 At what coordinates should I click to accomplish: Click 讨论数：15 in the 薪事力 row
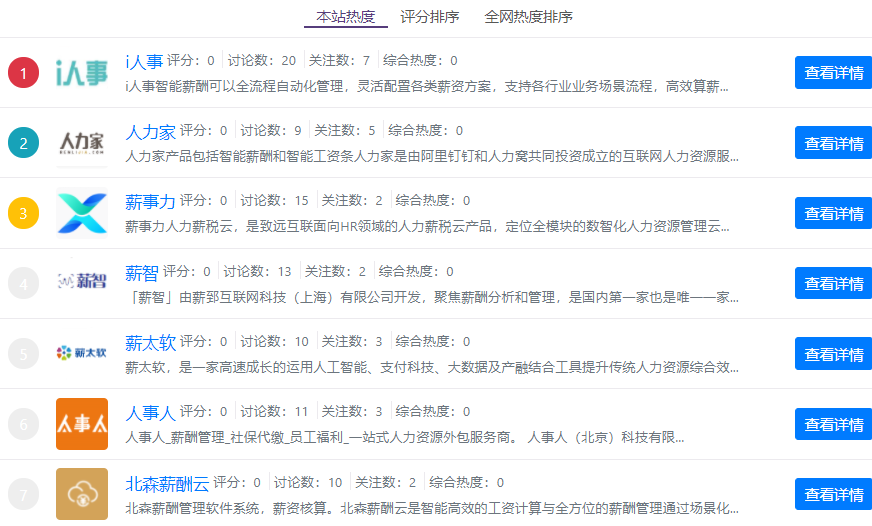tap(274, 200)
